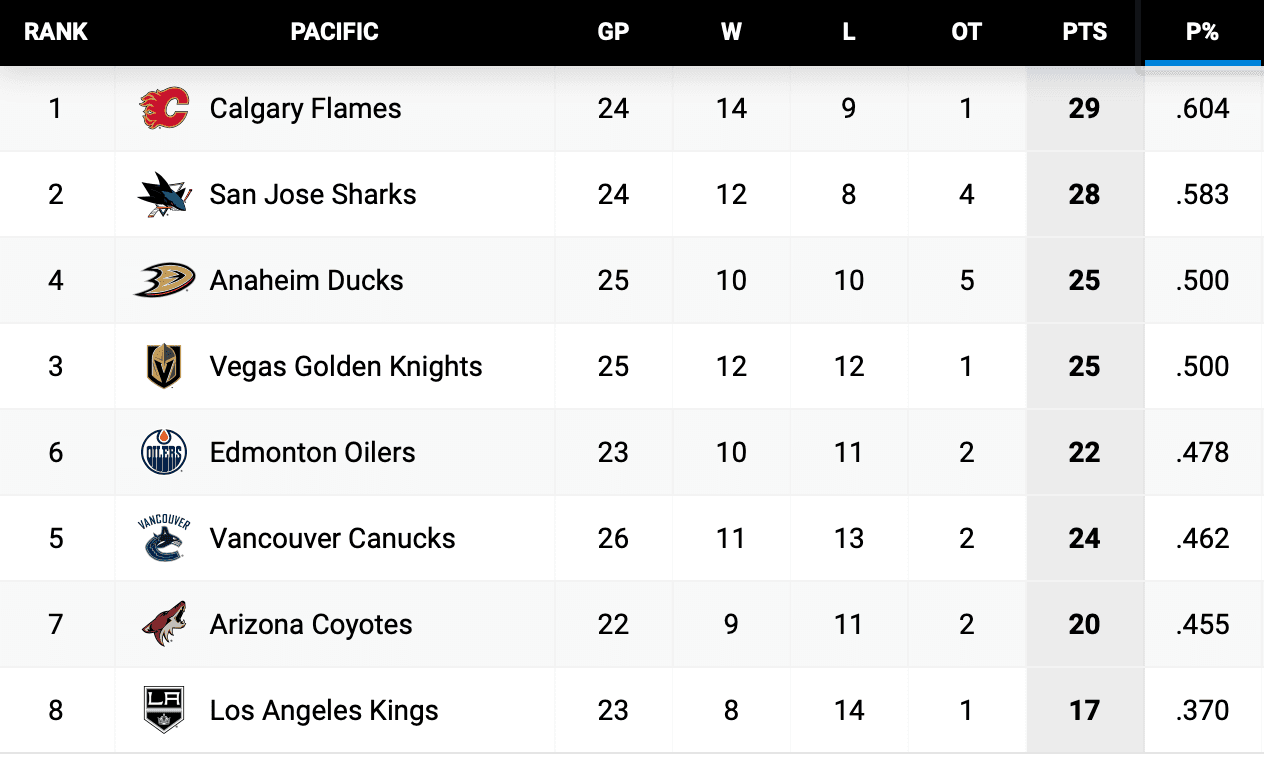Click the Arizona Coyotes logo
This screenshot has width=1264, height=758.
(x=164, y=624)
